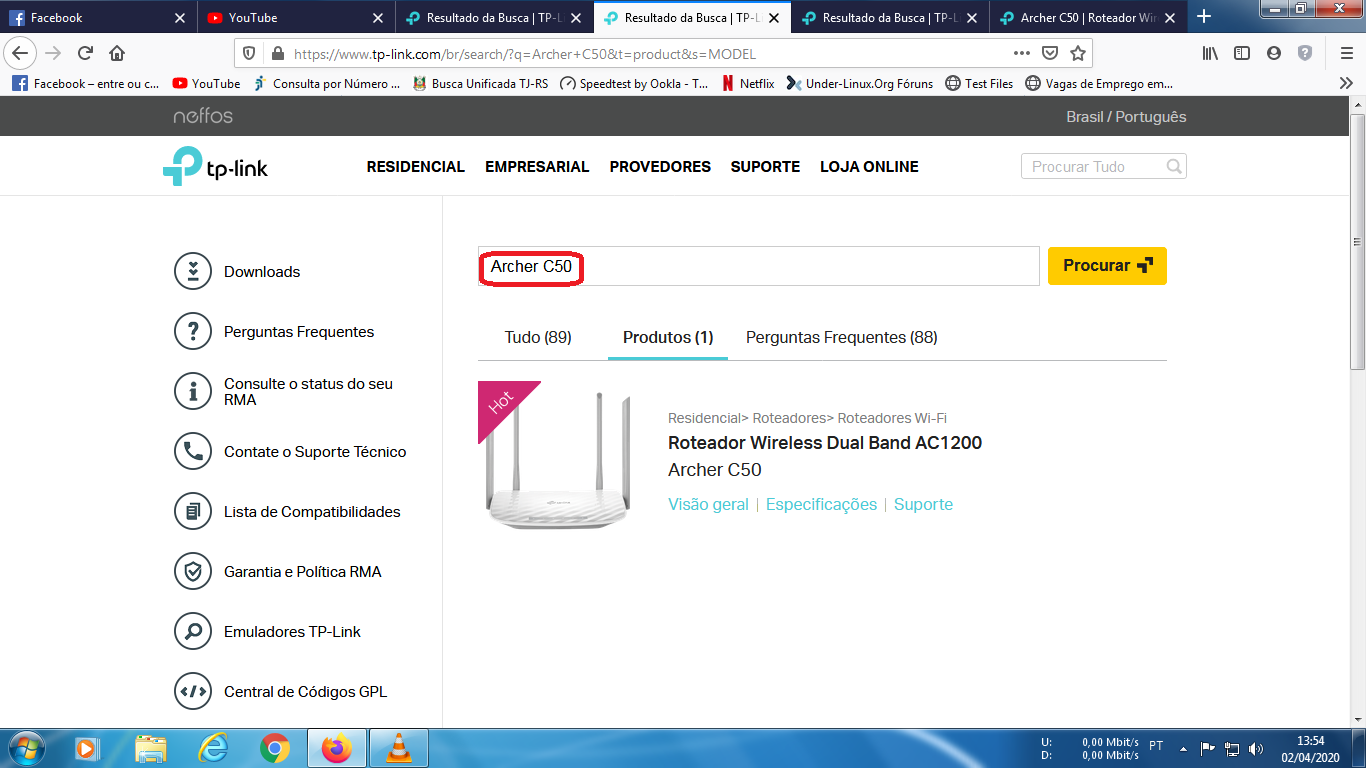Click Emuladores TP-Link magnifier icon
Image resolution: width=1366 pixels, height=768 pixels.
[x=193, y=632]
